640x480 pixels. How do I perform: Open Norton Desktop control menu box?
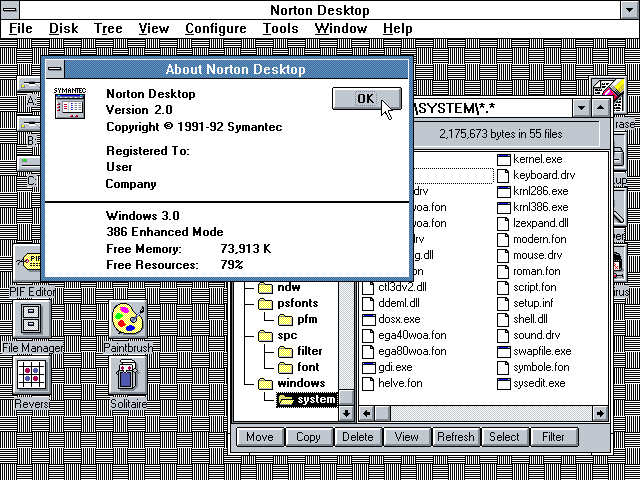[x=10, y=10]
